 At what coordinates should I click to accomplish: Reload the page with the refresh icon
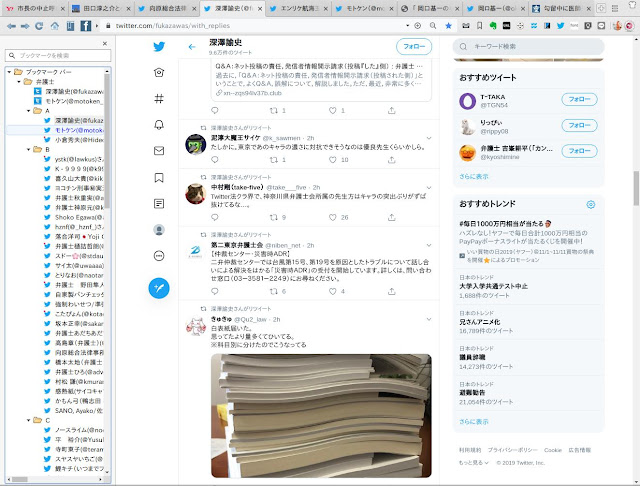39,26
